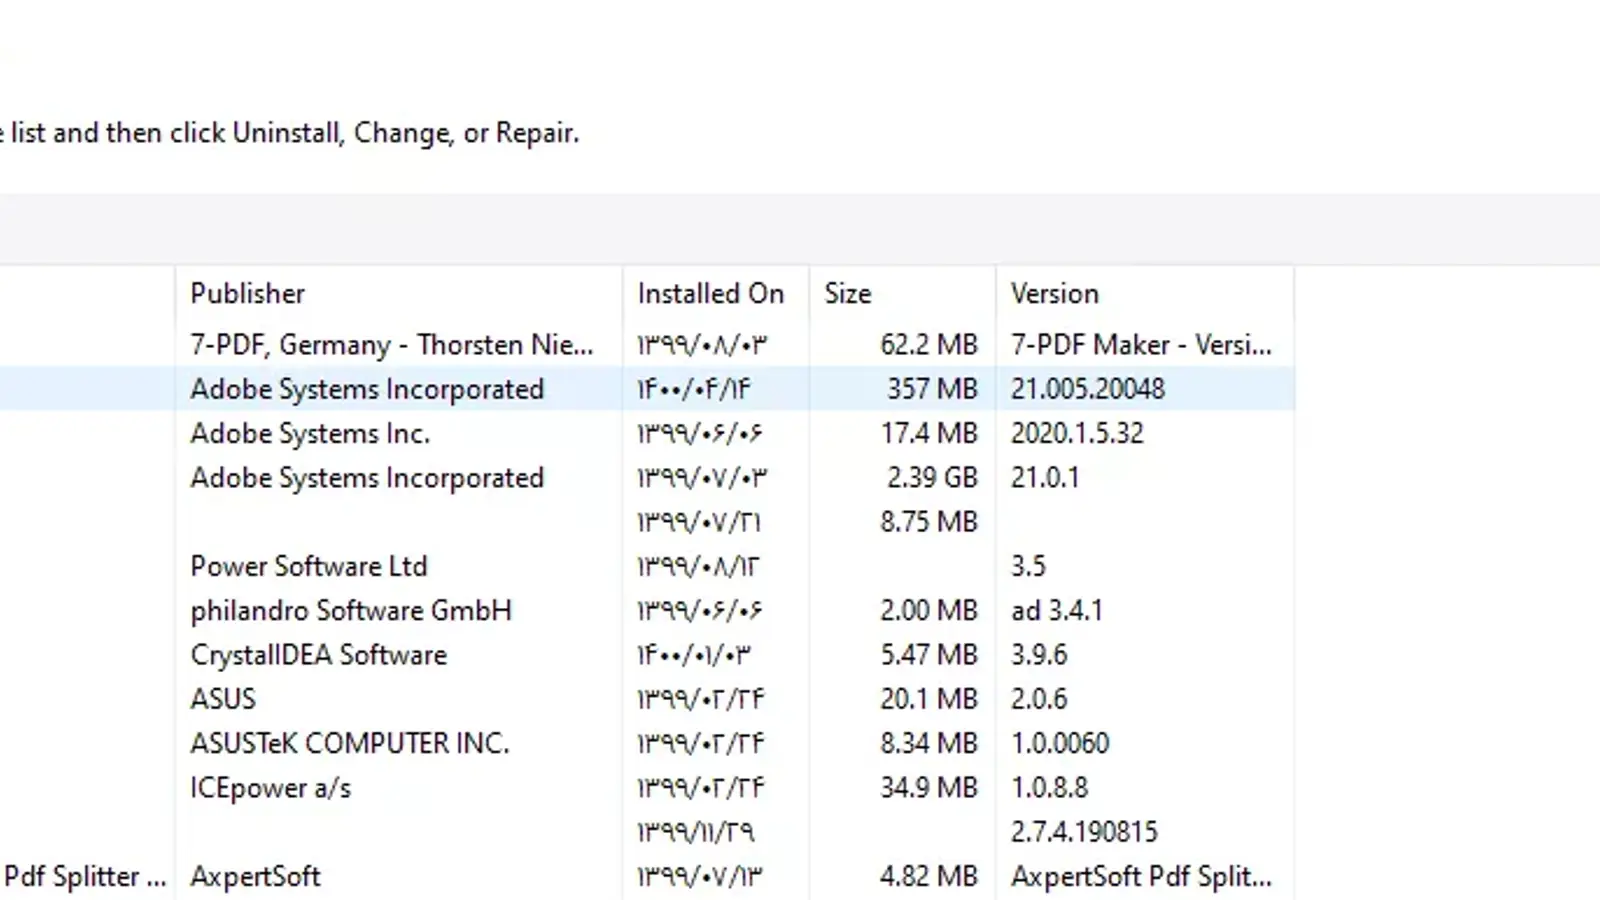The height and width of the screenshot is (900, 1600).
Task: Select the philandro Software GmbH entry
Action: (350, 611)
